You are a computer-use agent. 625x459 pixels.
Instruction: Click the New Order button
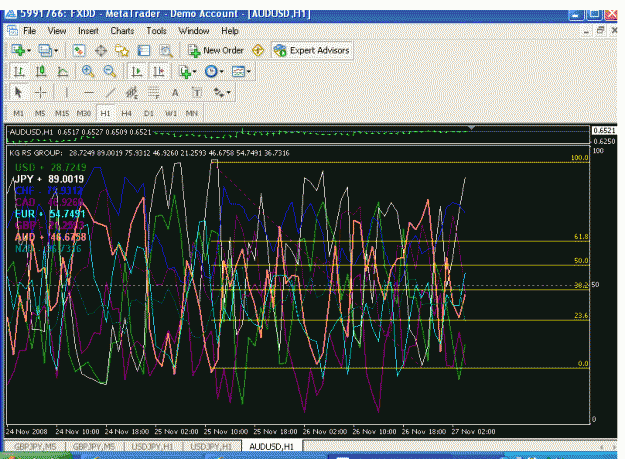tap(216, 51)
